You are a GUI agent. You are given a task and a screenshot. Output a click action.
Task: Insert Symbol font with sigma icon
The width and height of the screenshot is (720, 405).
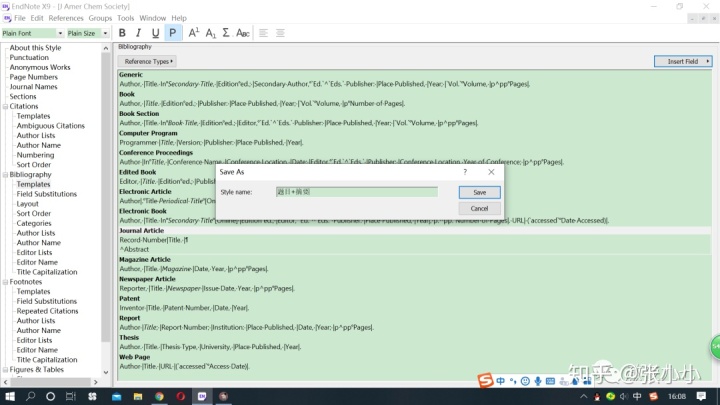point(226,33)
